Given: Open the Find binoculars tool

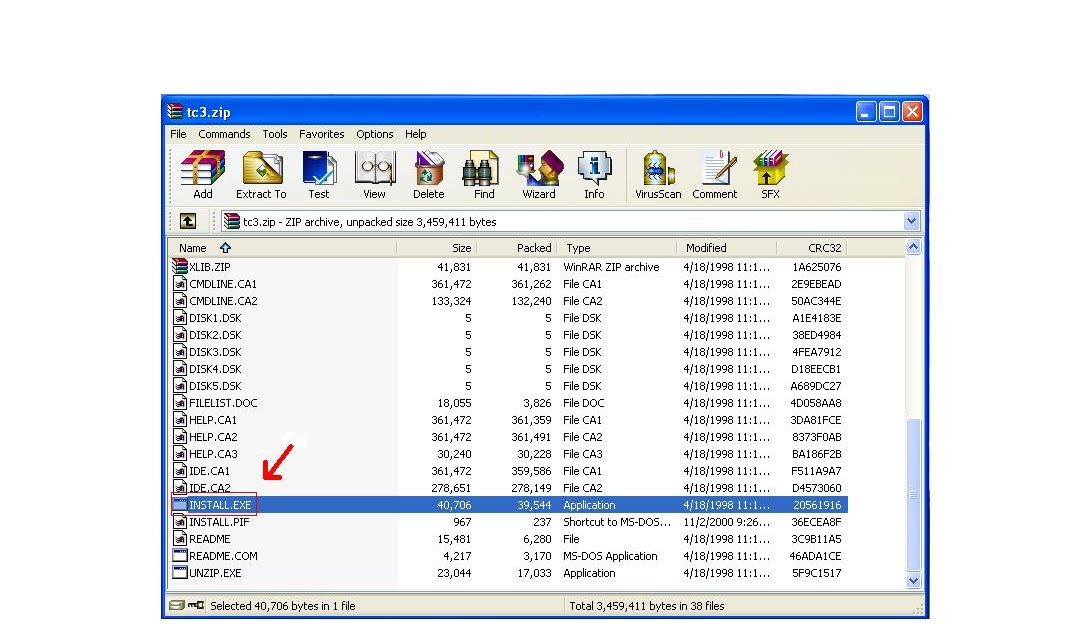Looking at the screenshot, I should (484, 175).
